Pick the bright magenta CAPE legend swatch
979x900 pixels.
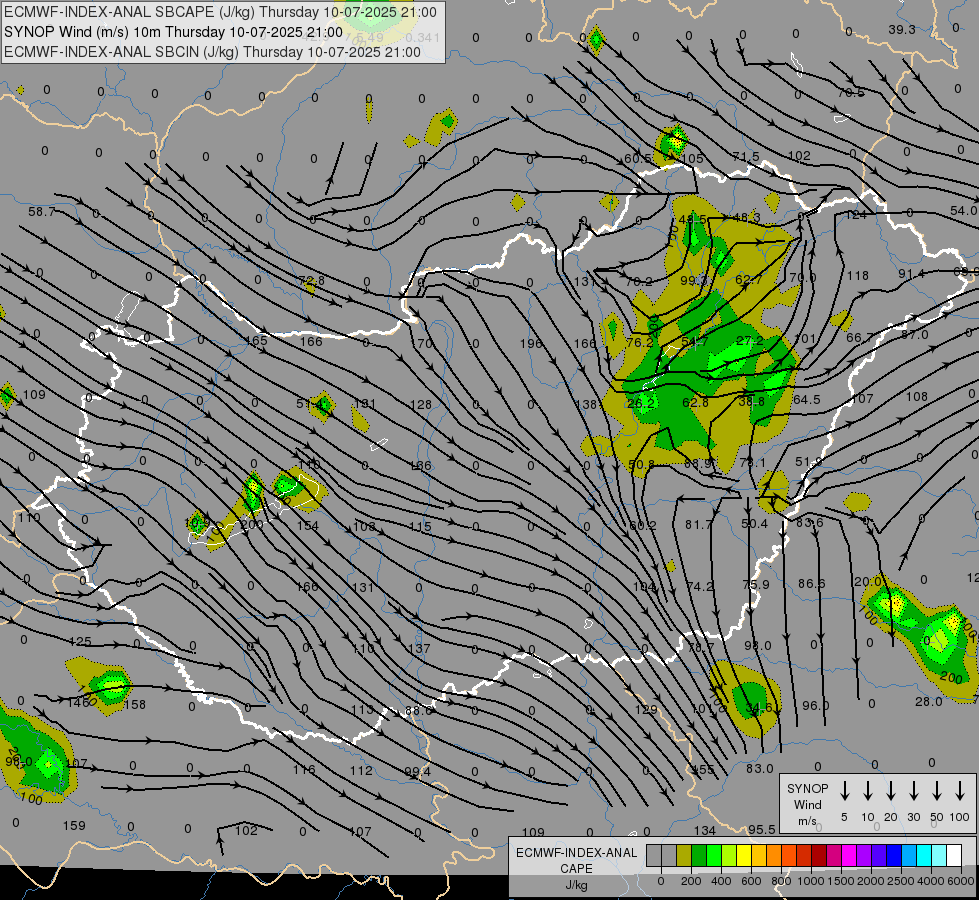849,855
